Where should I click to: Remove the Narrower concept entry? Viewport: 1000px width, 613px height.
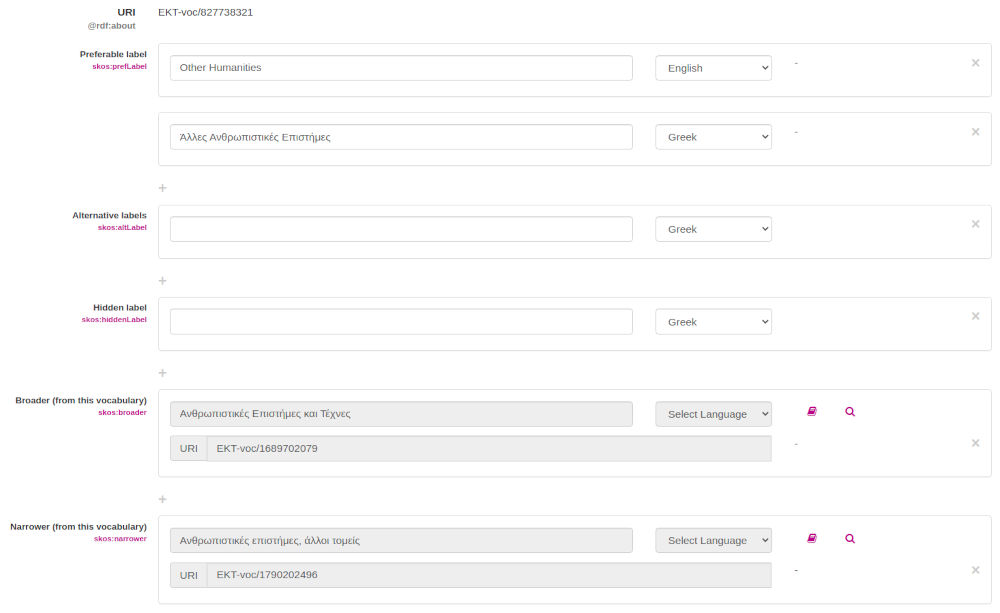[975, 570]
